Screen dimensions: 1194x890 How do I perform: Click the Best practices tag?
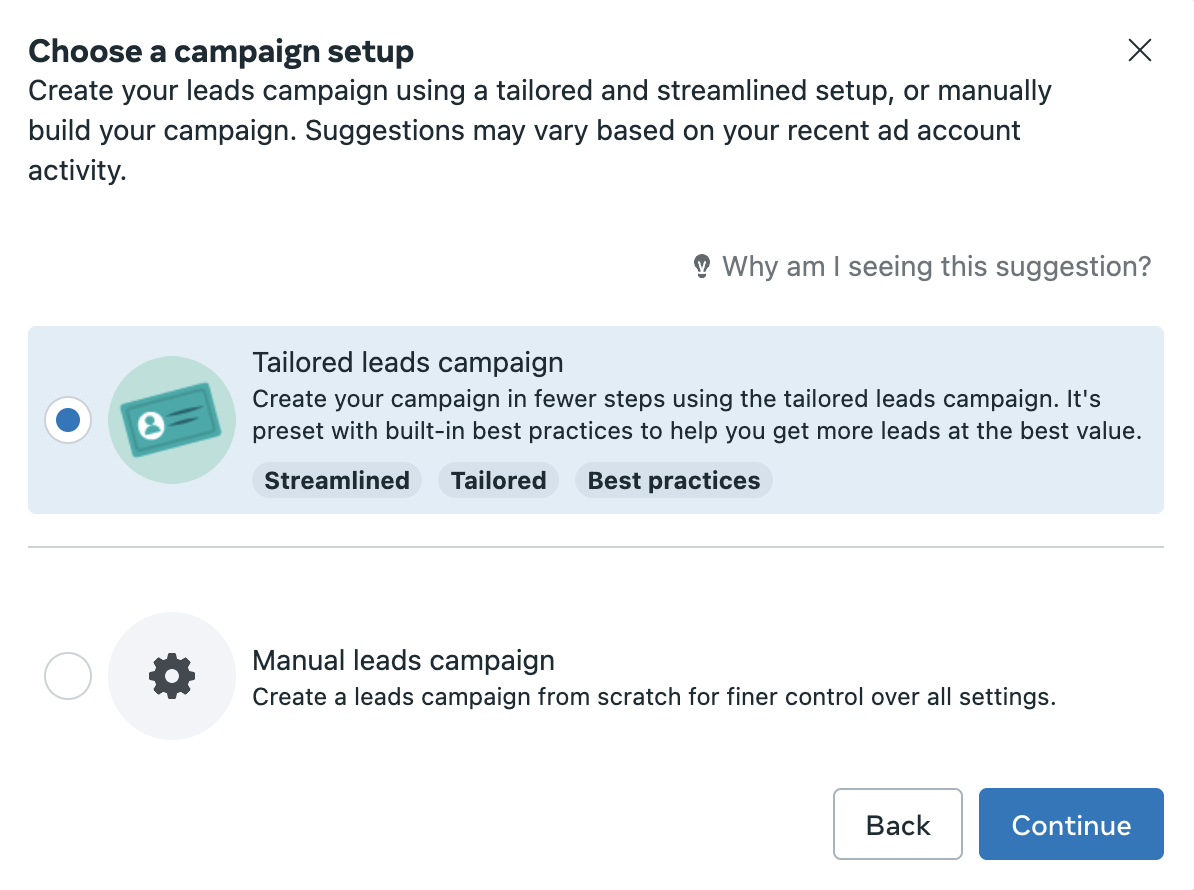673,480
